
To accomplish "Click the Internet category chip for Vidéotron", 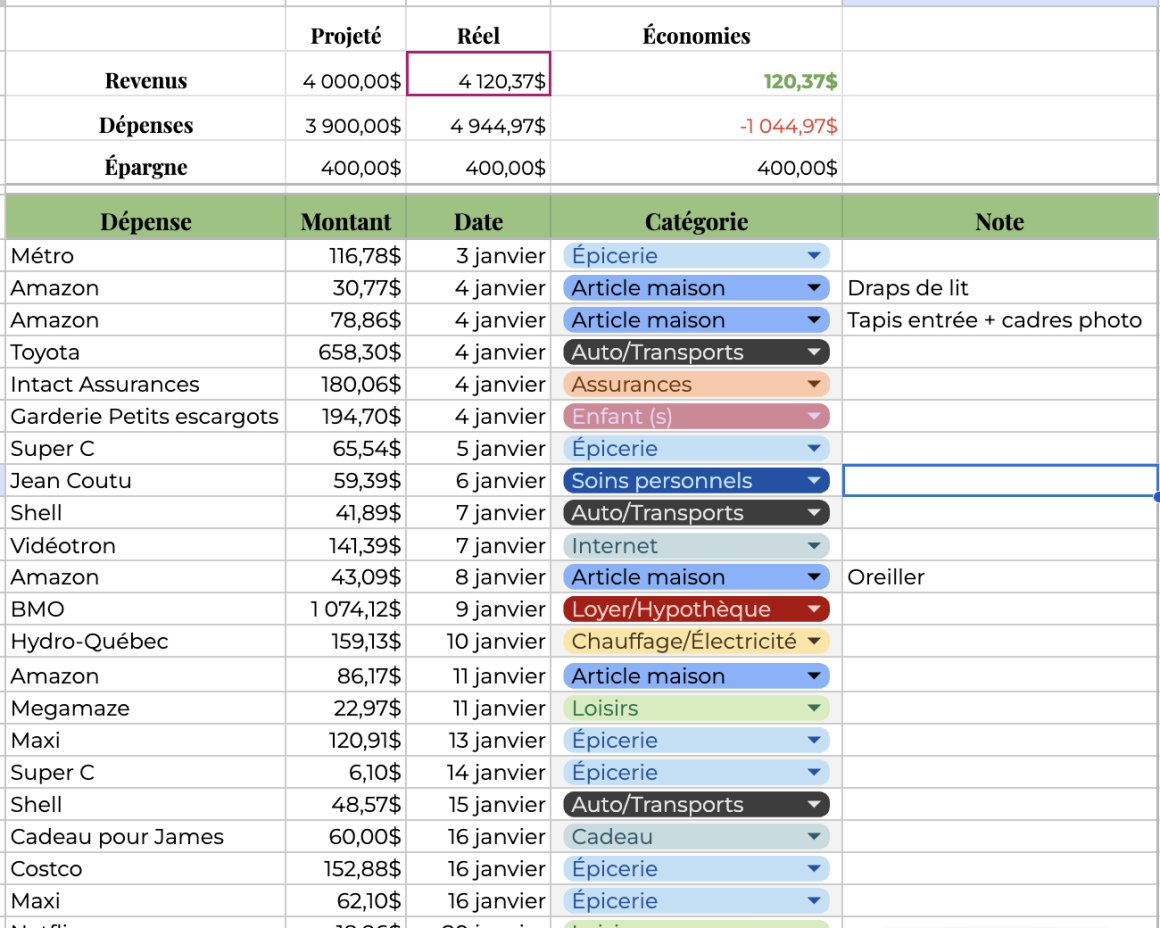I will [x=696, y=546].
